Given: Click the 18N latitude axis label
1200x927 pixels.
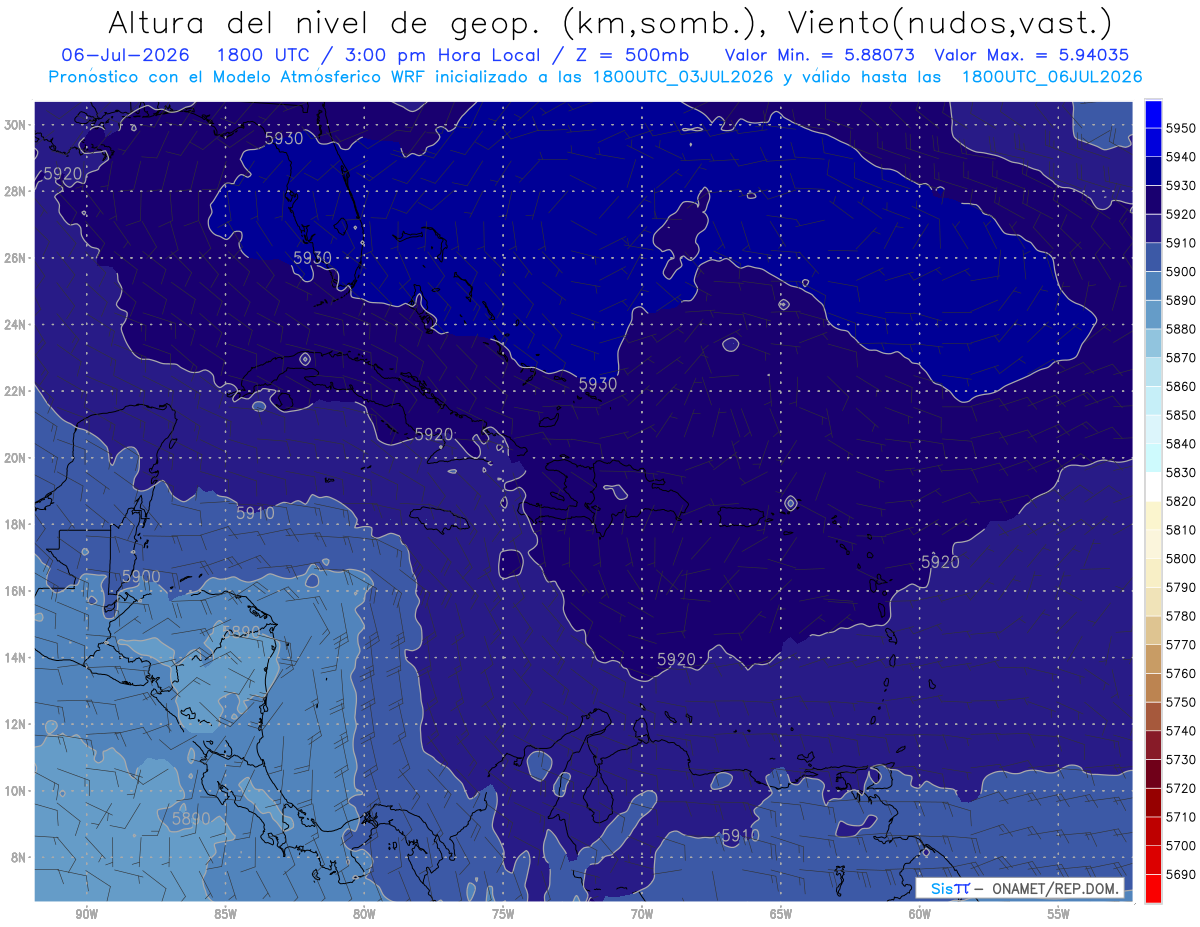Looking at the screenshot, I should [x=15, y=525].
